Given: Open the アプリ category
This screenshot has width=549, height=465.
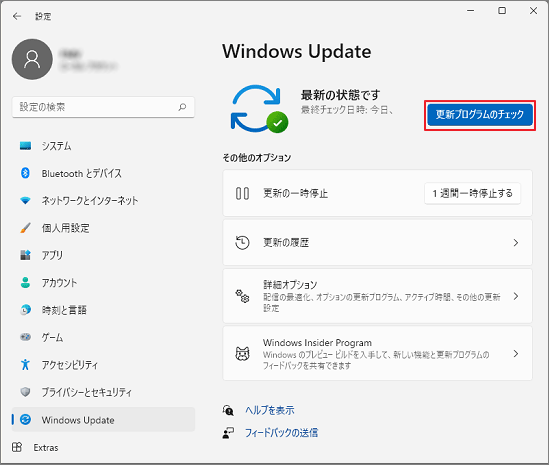Looking at the screenshot, I should pos(103,255).
